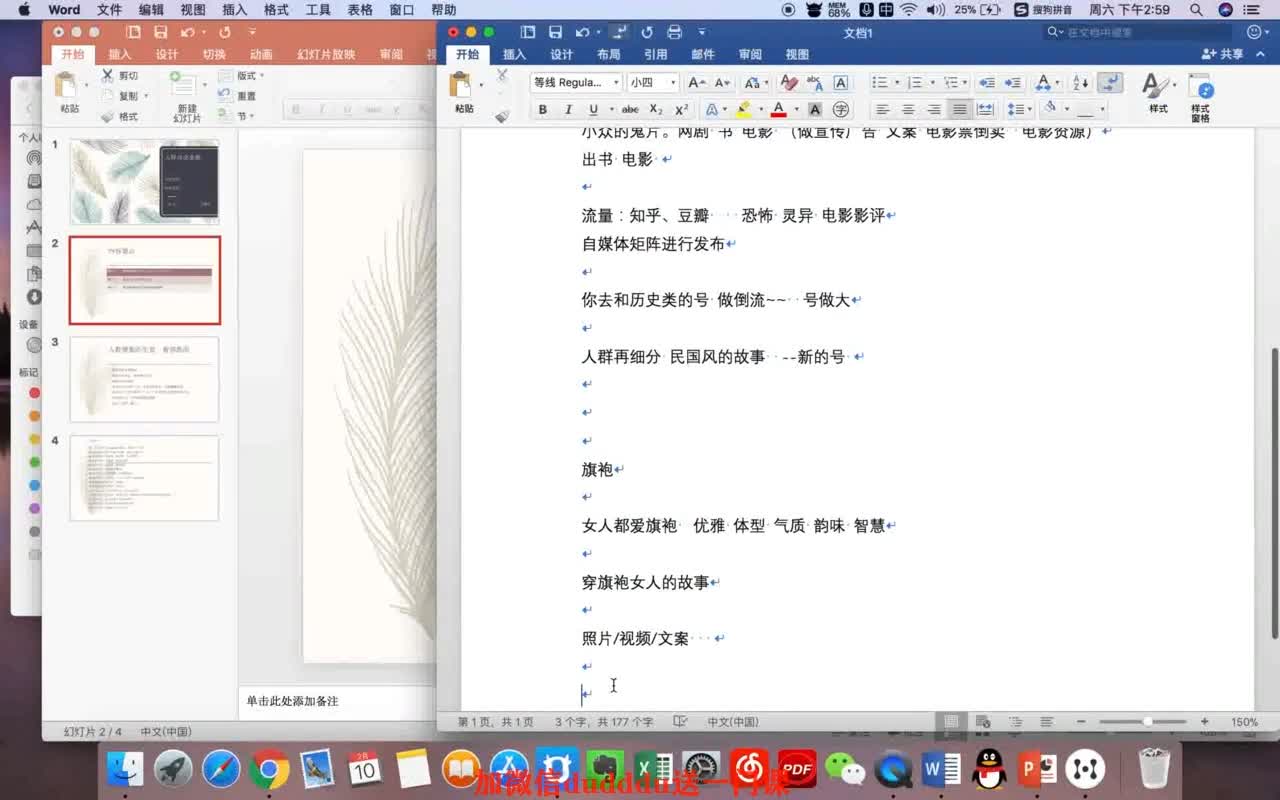Screen dimensions: 1280x800
Task: Open the 样式窗格 (Styles pane)
Action: click(x=1199, y=94)
